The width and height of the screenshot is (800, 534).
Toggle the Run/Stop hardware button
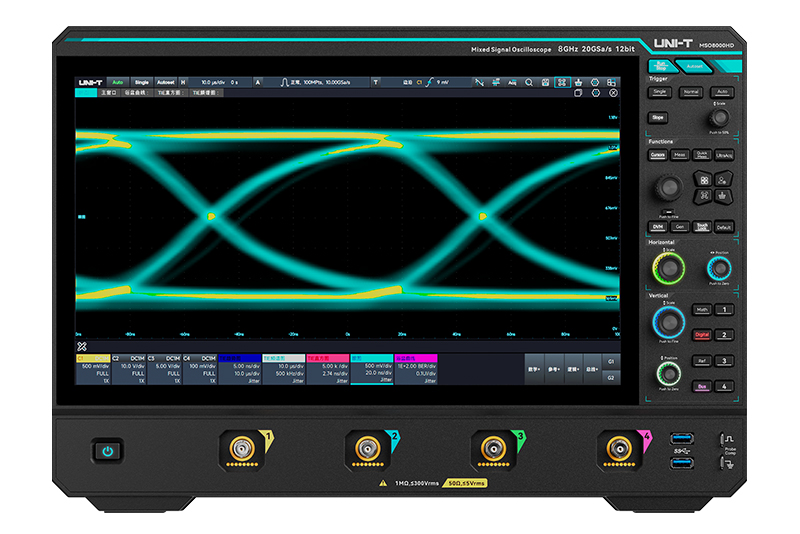[x=661, y=65]
